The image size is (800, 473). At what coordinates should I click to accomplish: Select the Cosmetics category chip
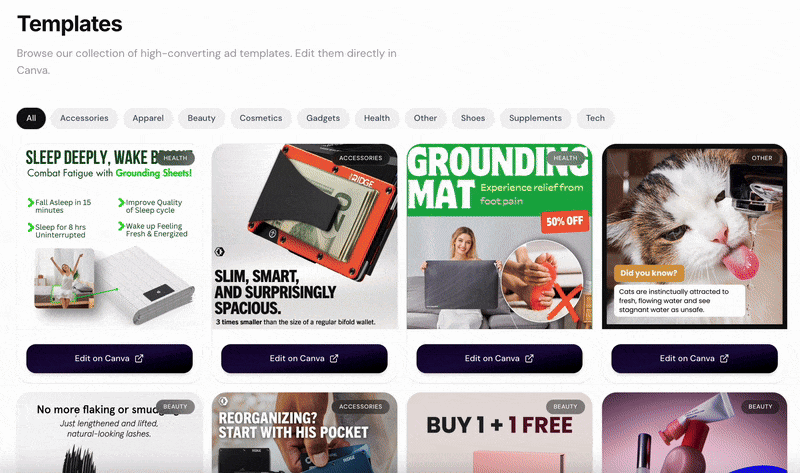tap(261, 118)
